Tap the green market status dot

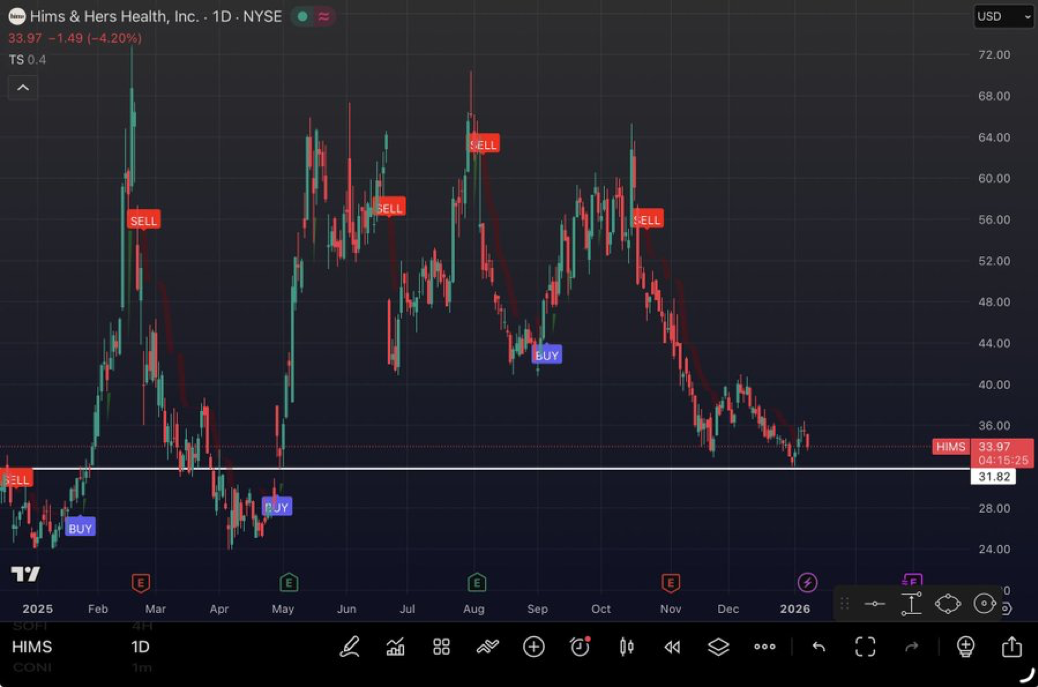click(x=303, y=17)
